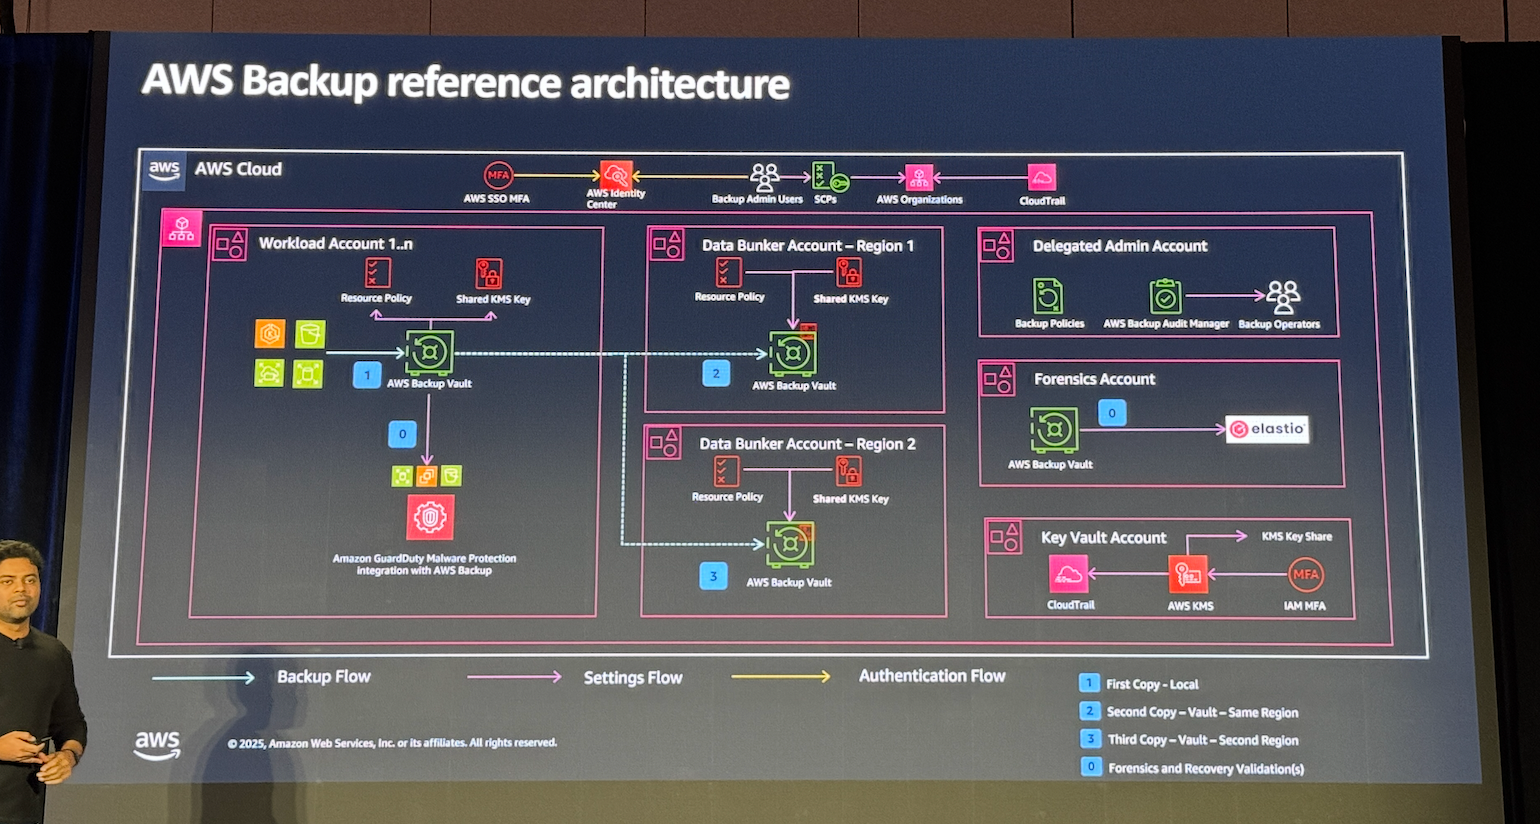Select the Shared KMS Key in Workload Account

pyautogui.click(x=489, y=273)
